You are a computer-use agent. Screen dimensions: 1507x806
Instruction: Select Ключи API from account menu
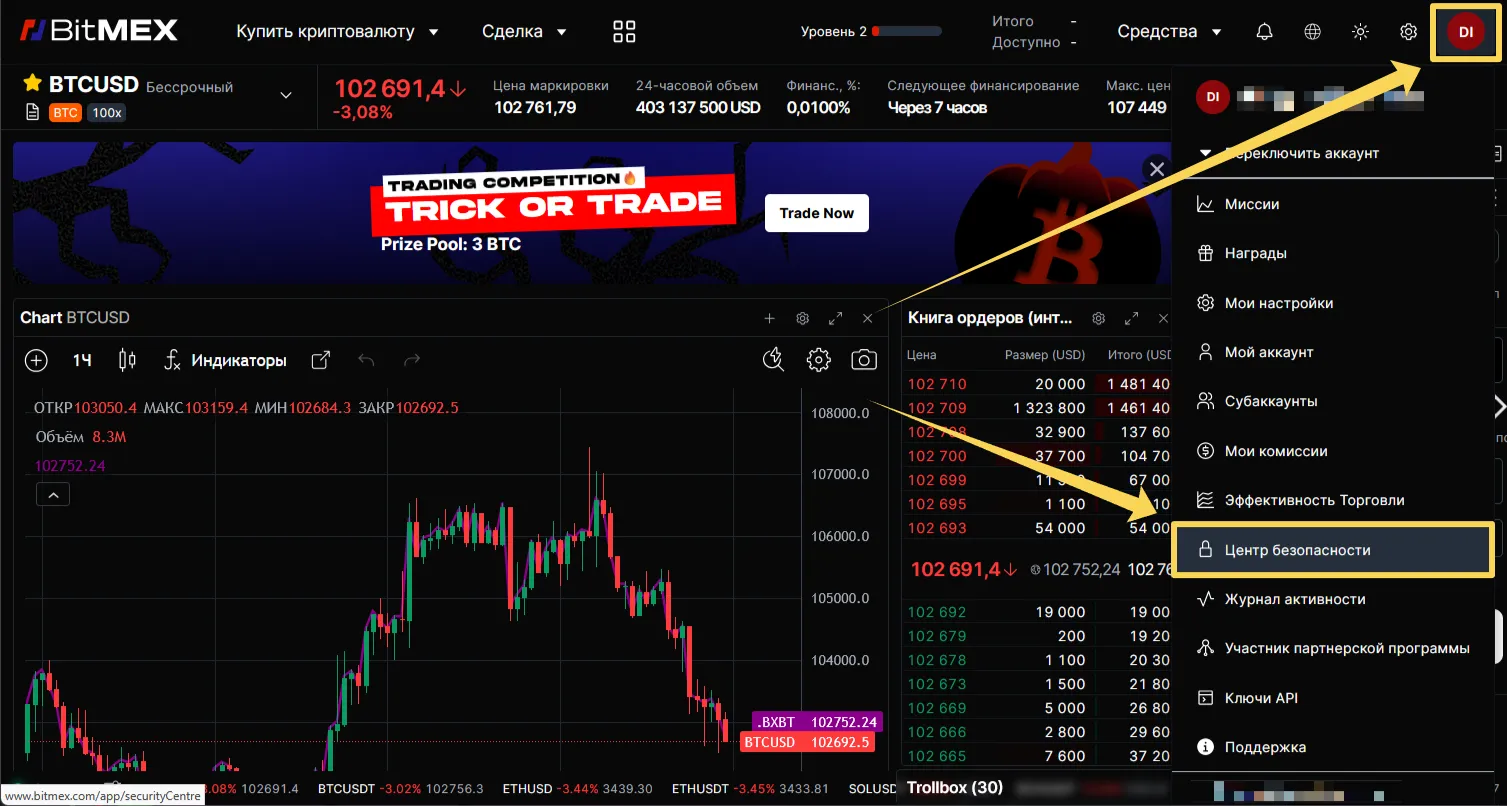point(1260,698)
